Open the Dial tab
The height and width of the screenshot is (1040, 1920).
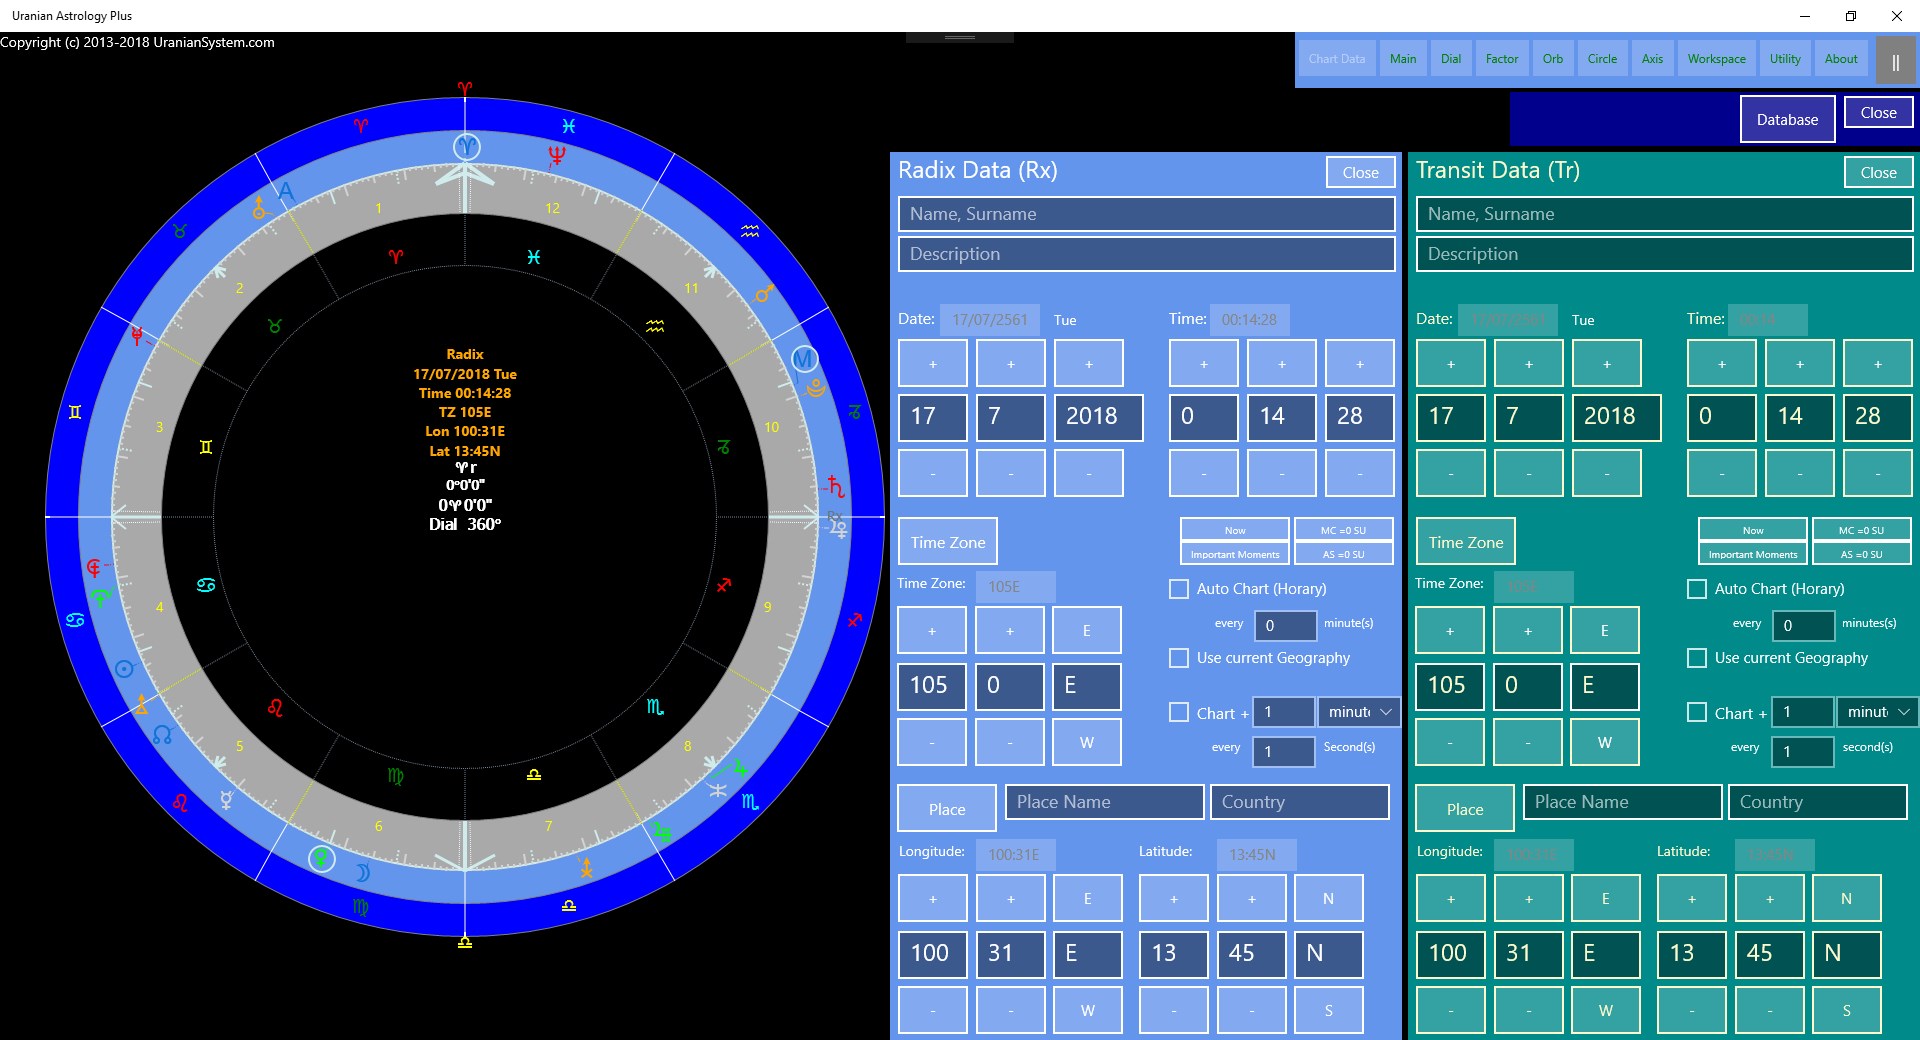1451,59
